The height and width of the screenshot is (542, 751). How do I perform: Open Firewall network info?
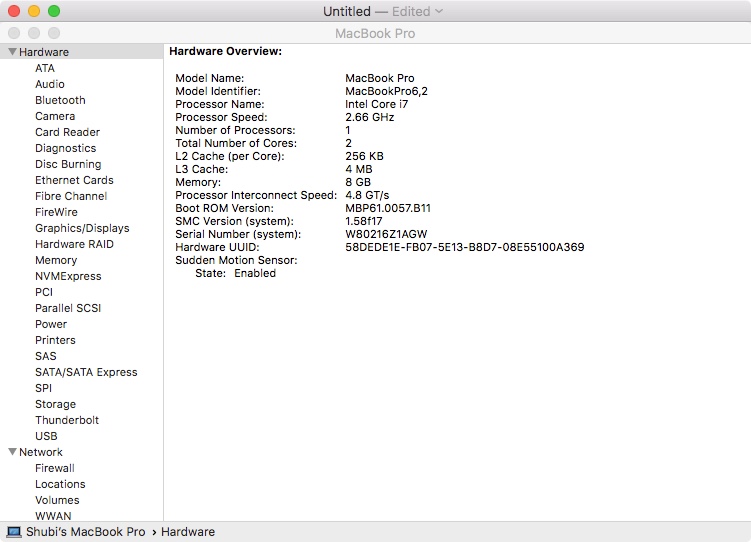pos(55,468)
